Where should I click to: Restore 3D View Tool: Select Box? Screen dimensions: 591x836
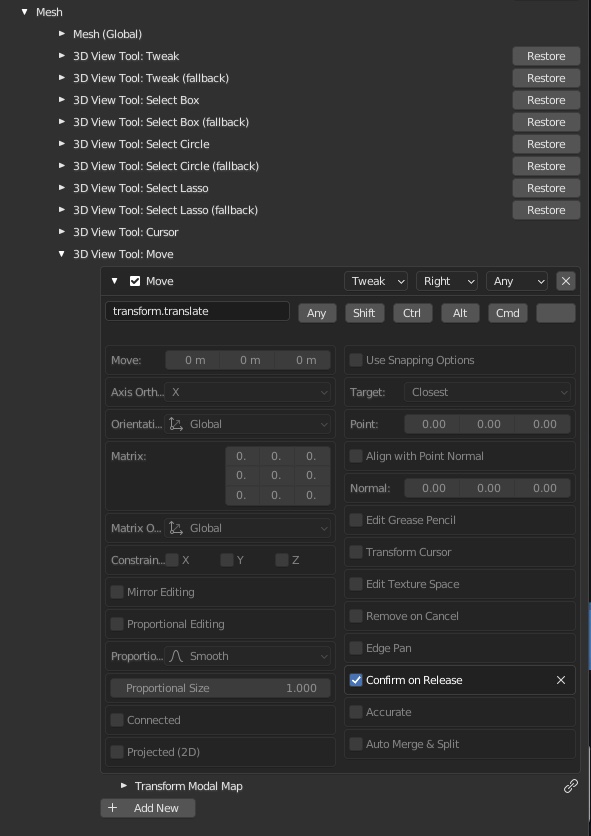click(546, 100)
